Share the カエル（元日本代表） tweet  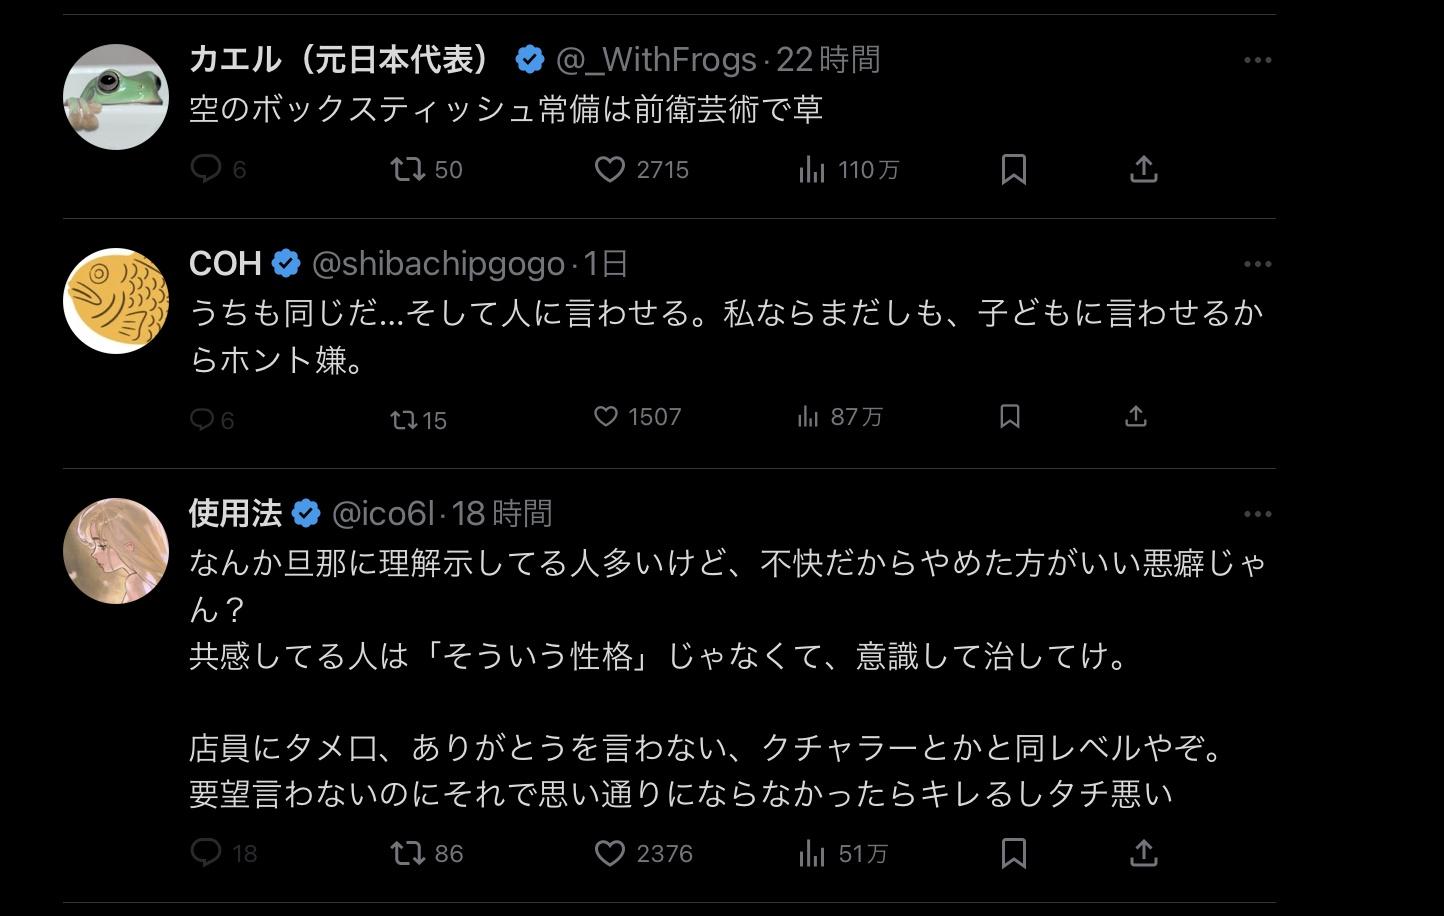(x=1143, y=169)
